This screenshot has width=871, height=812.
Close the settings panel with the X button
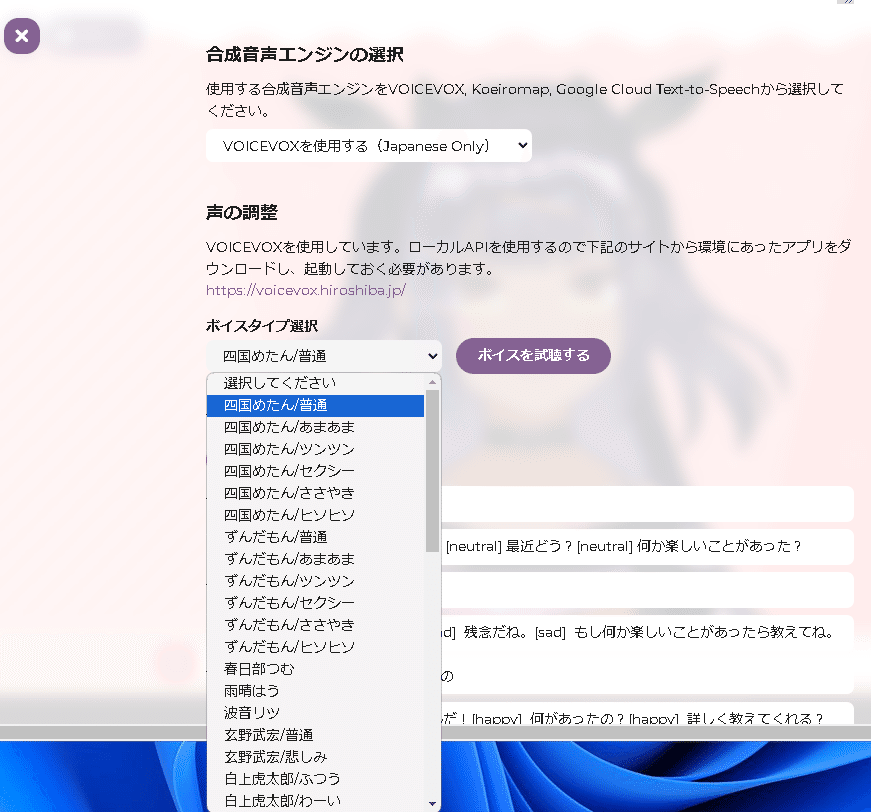pos(22,36)
